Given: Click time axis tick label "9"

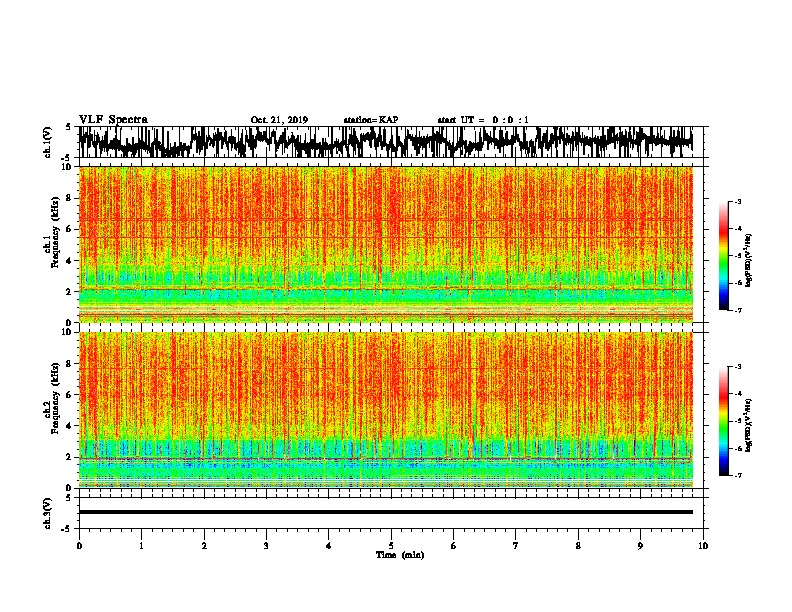Looking at the screenshot, I should point(640,546).
